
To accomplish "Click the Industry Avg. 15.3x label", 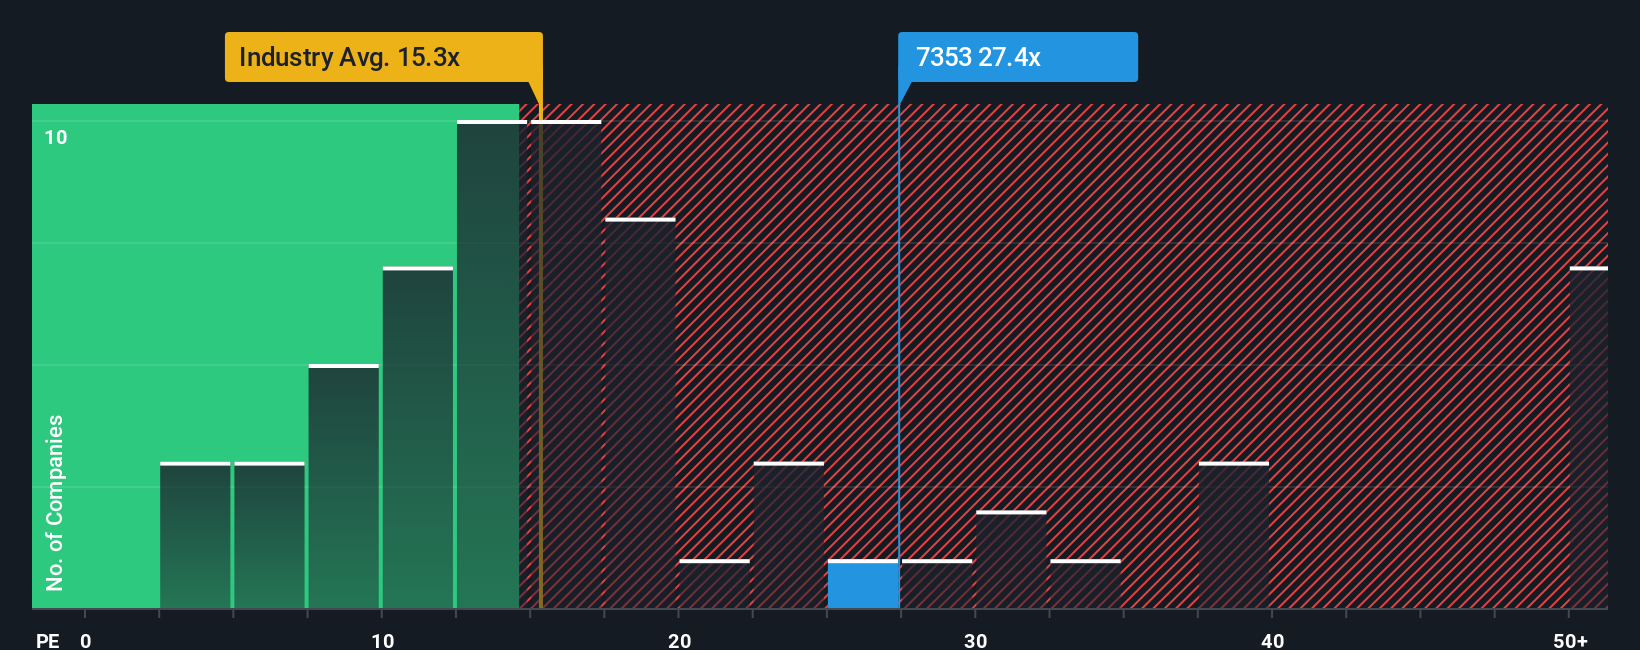I will tap(383, 57).
